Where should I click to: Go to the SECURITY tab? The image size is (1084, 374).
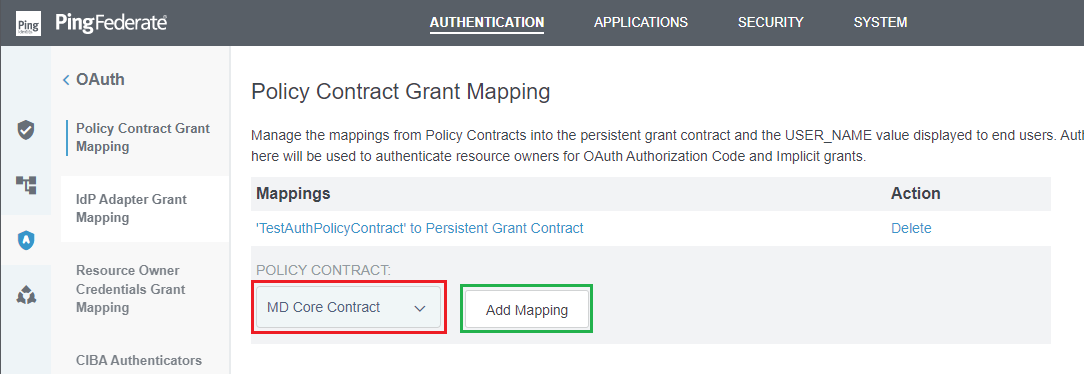770,22
